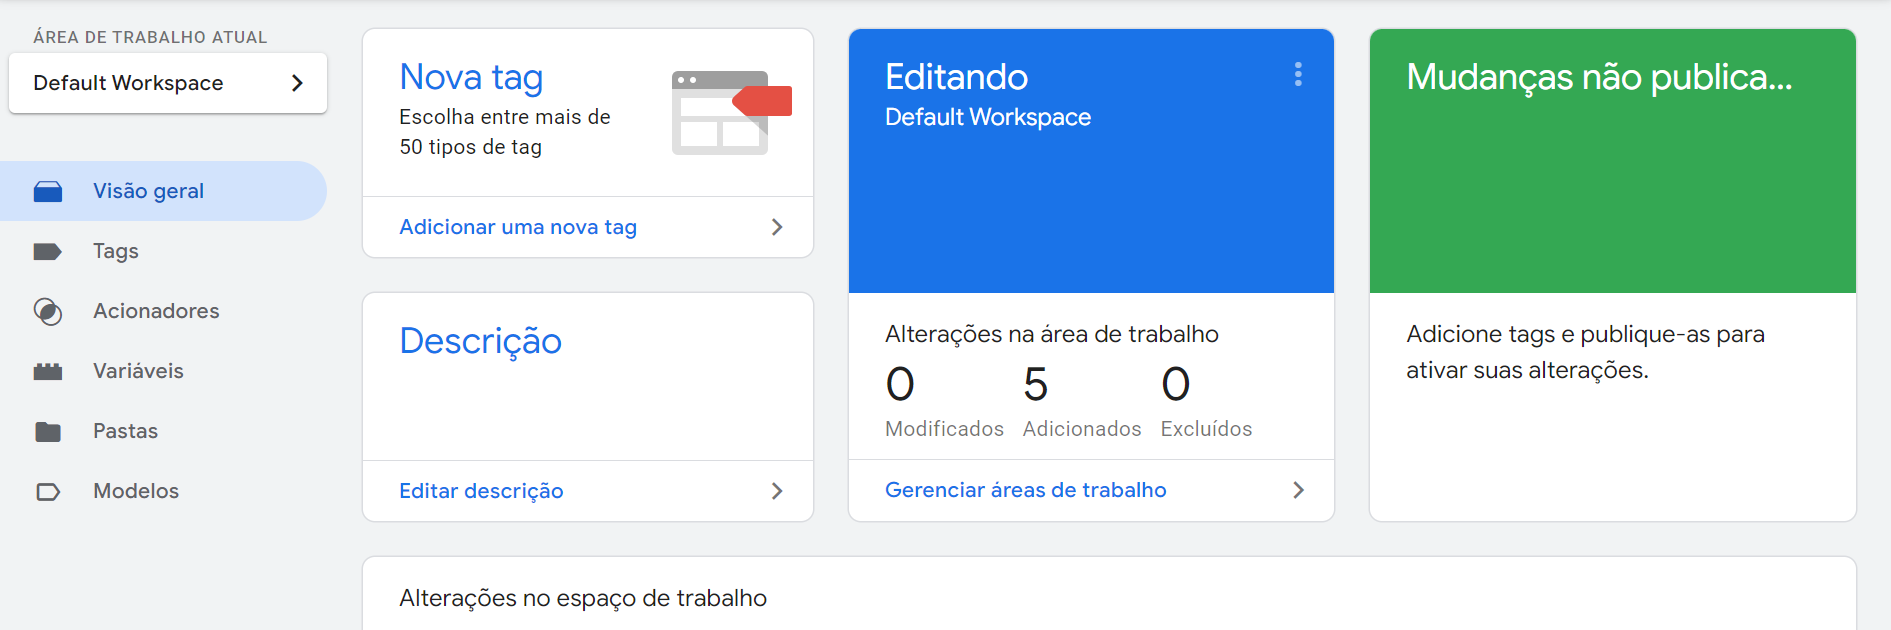Click Adicionar uma nova tag link
This screenshot has width=1891, height=630.
point(518,227)
